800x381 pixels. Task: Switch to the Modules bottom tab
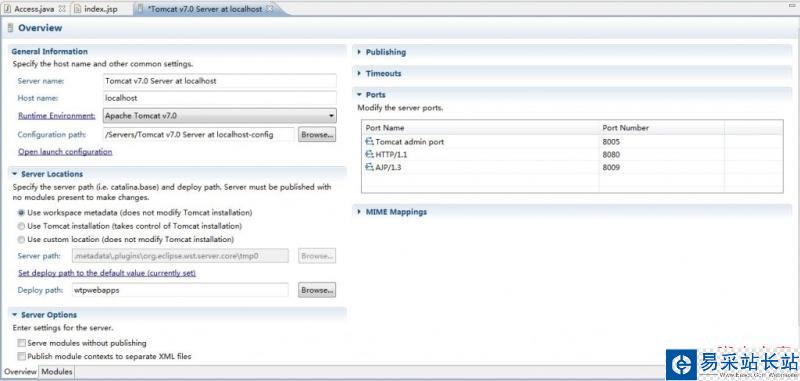(57, 372)
